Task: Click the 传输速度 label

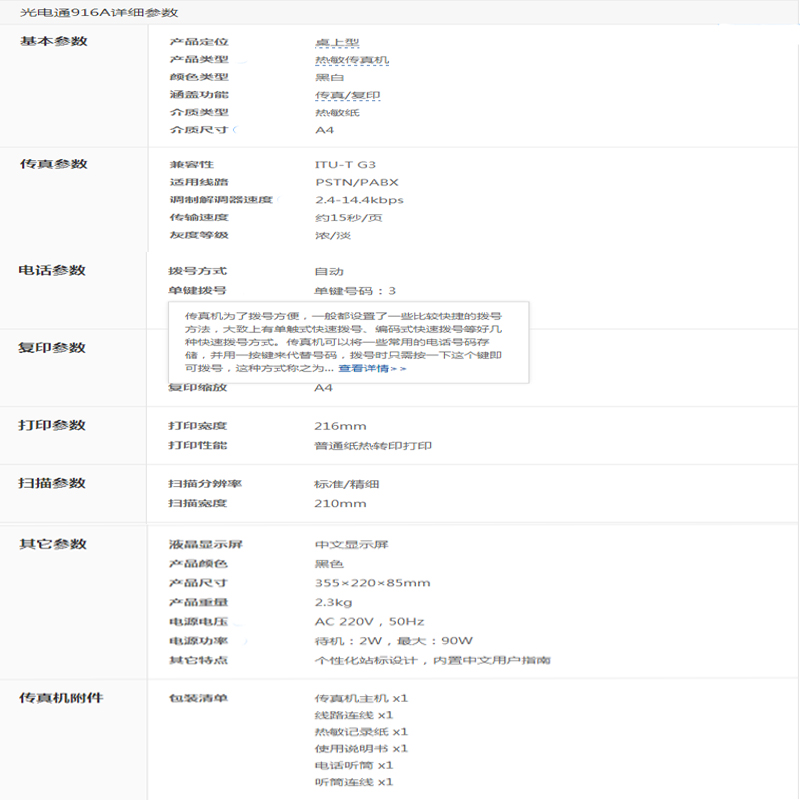Action: pos(199,217)
